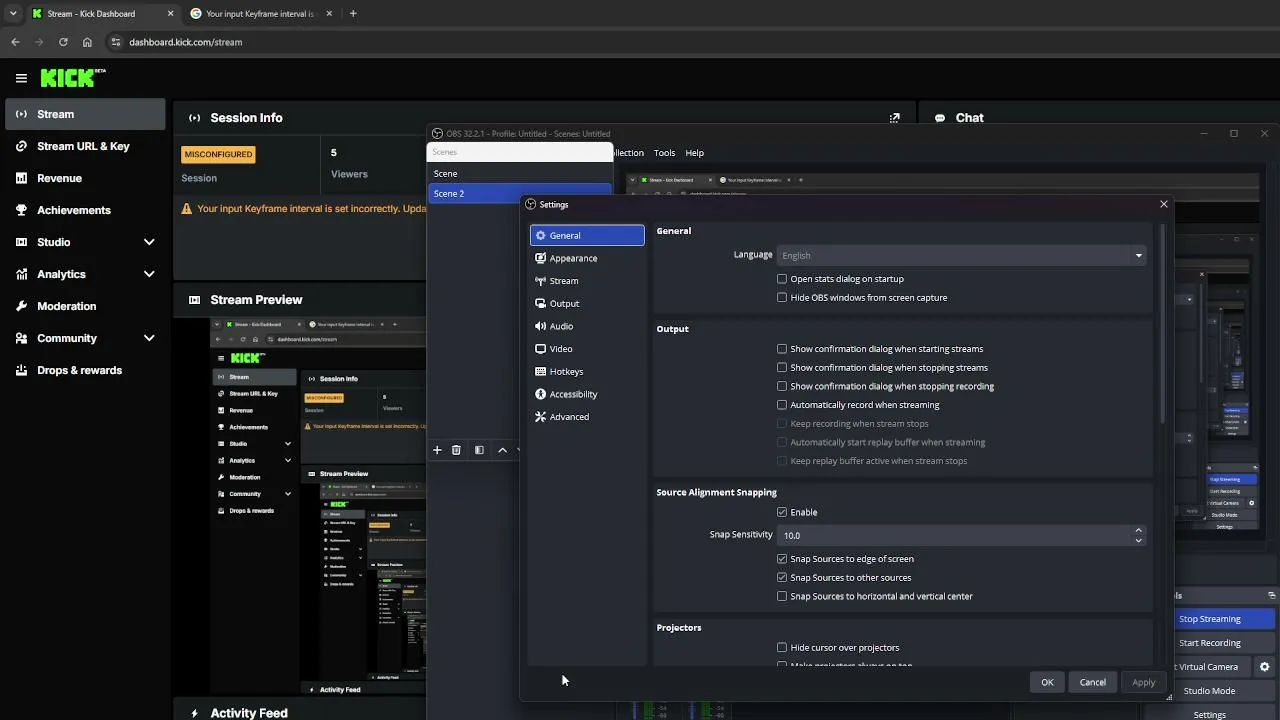This screenshot has height=720, width=1280.
Task: Open Output settings category
Action: click(587, 303)
